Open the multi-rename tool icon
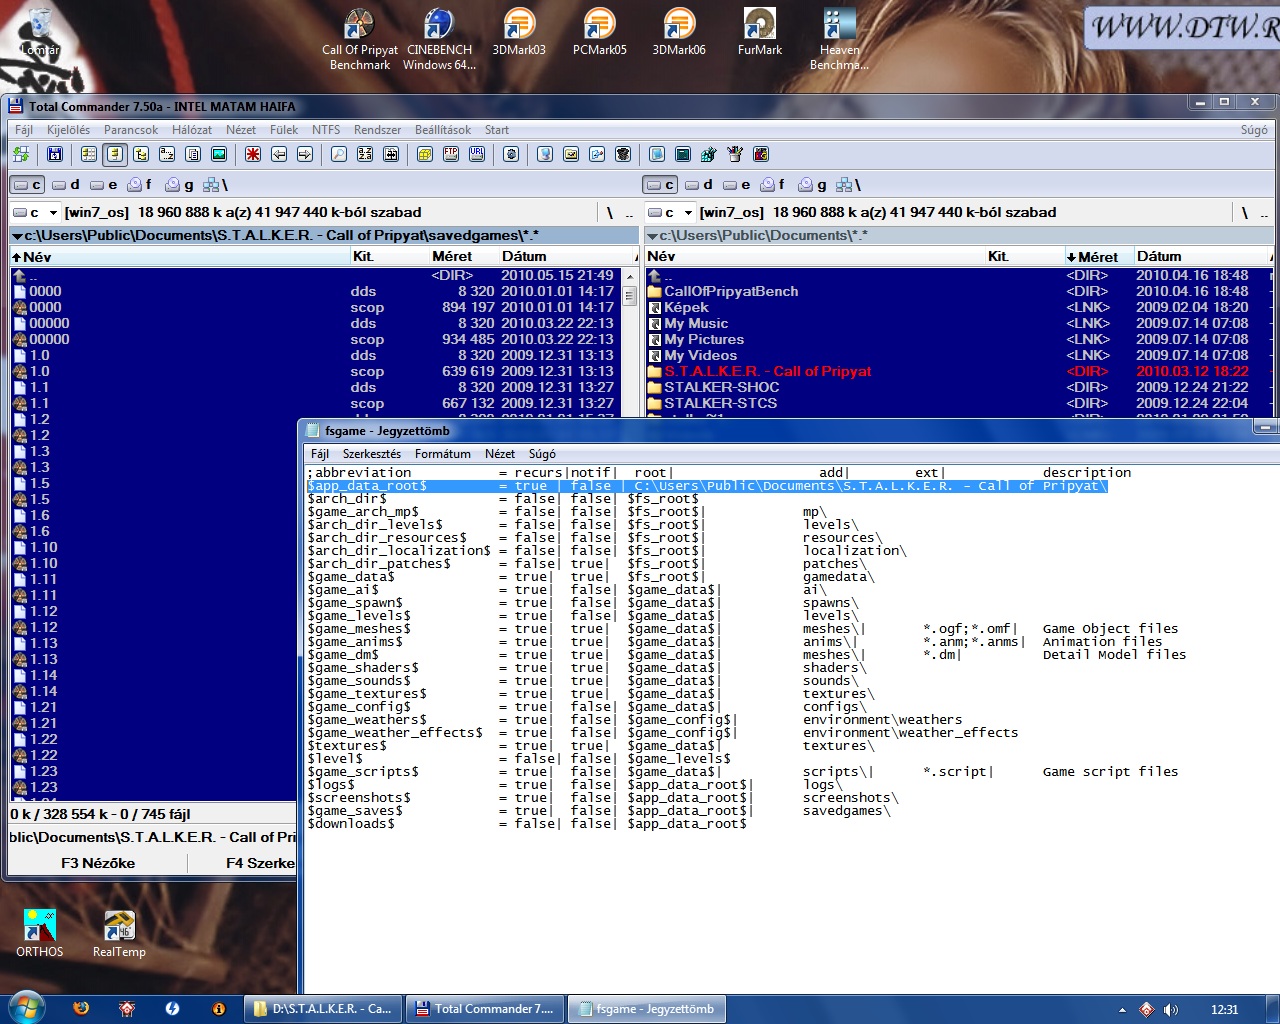1280x1024 pixels. coord(365,154)
